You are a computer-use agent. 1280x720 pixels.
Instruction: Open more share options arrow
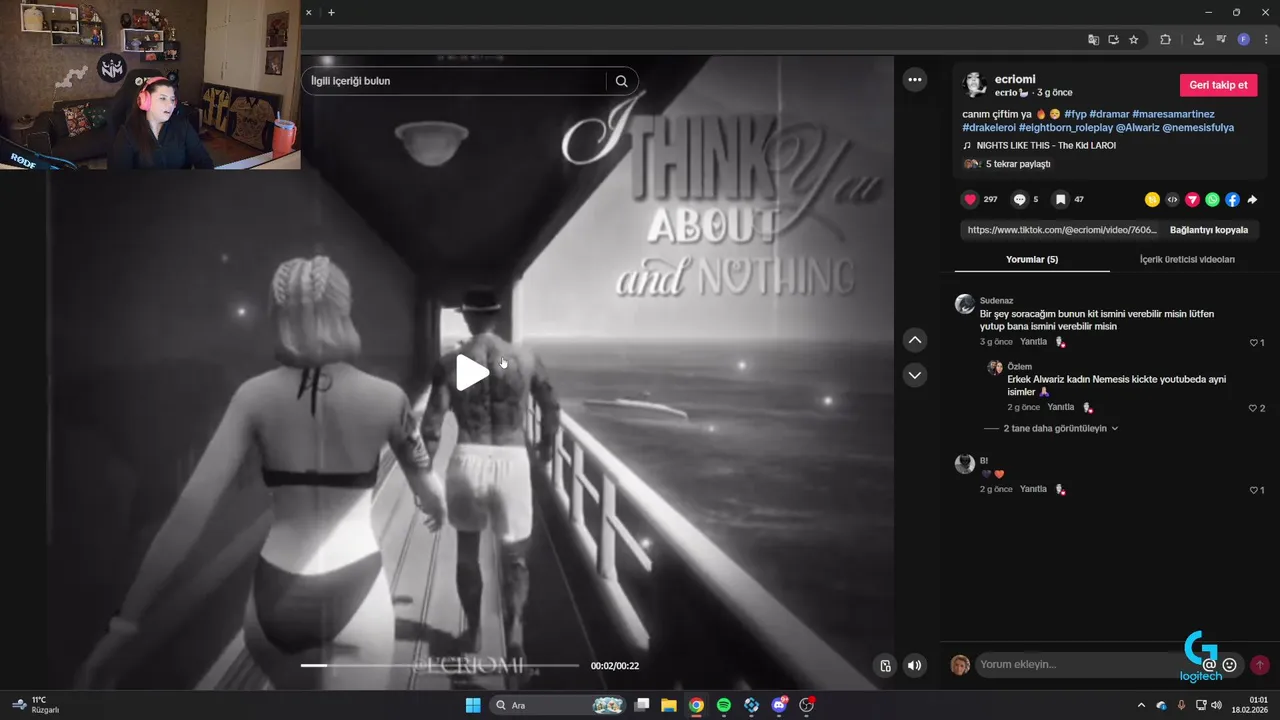tap(1252, 200)
